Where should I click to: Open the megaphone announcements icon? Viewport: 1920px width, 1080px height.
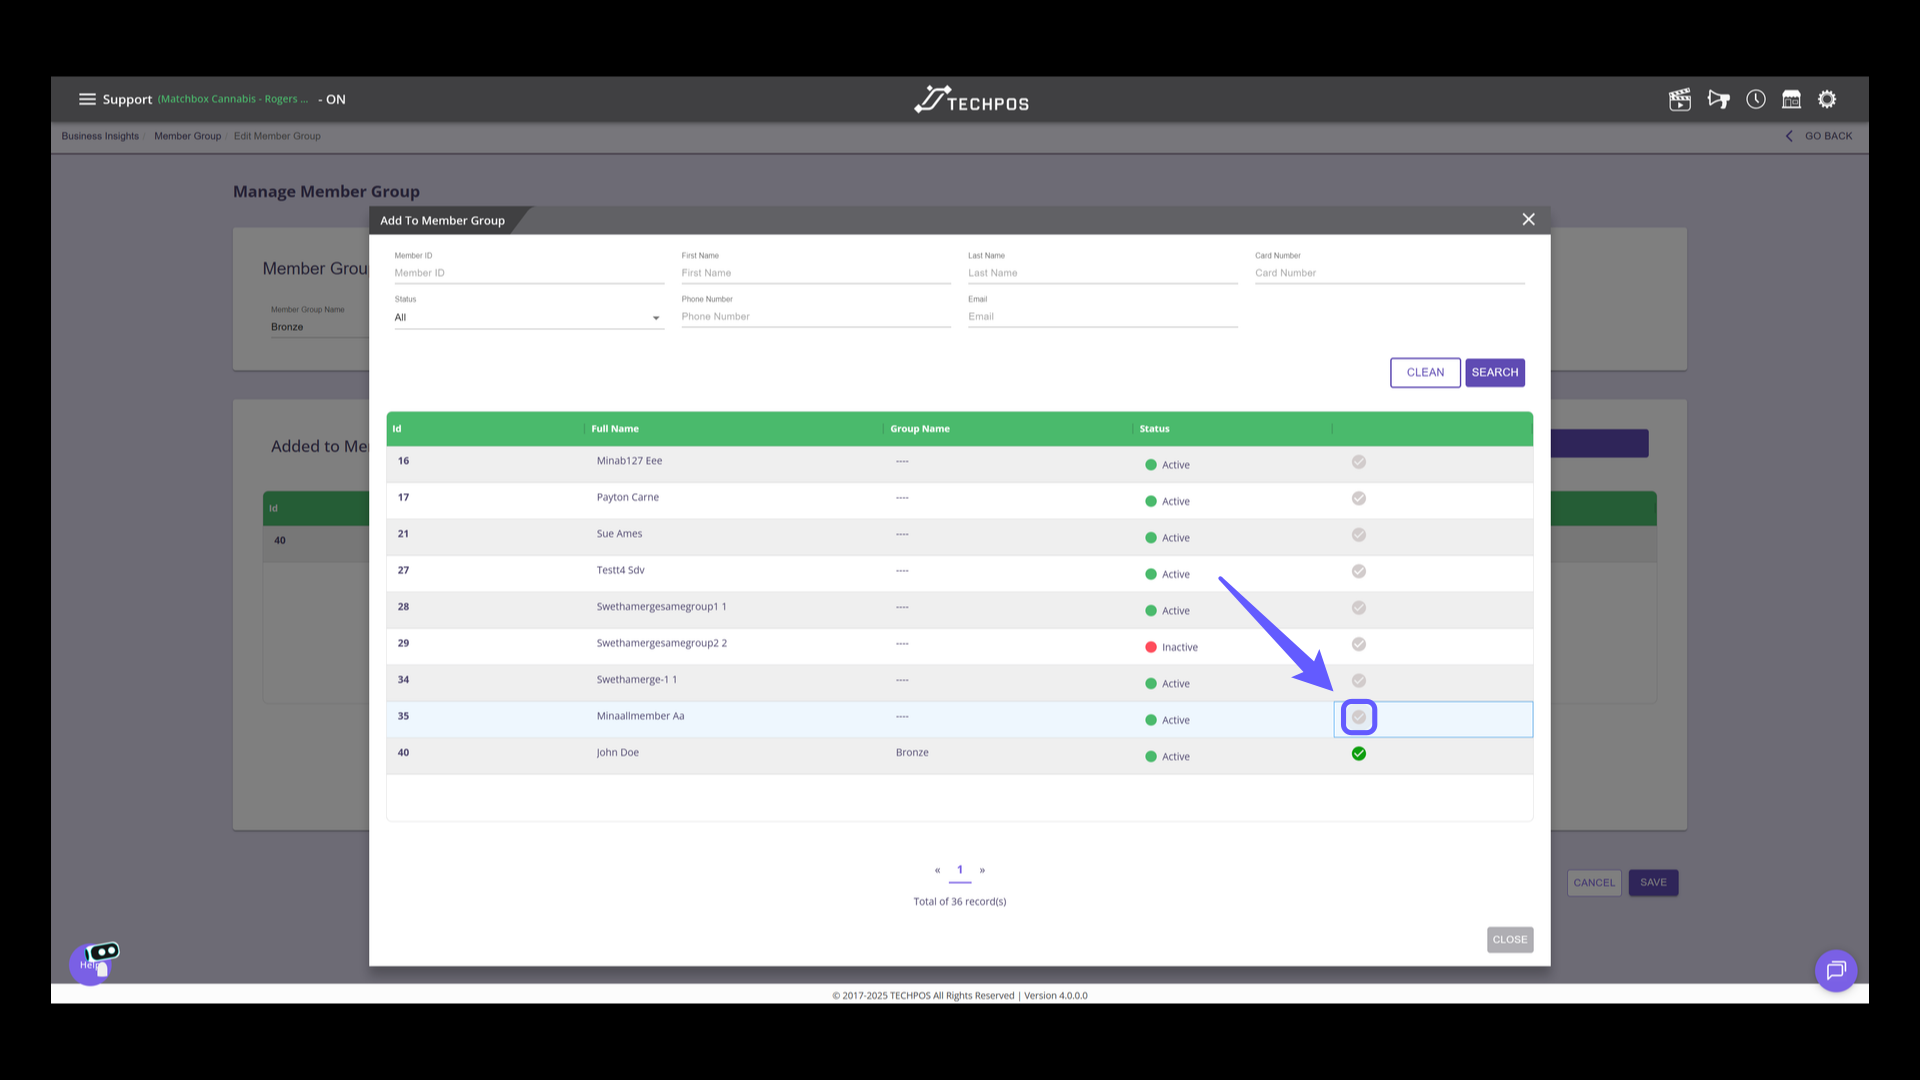tap(1718, 99)
